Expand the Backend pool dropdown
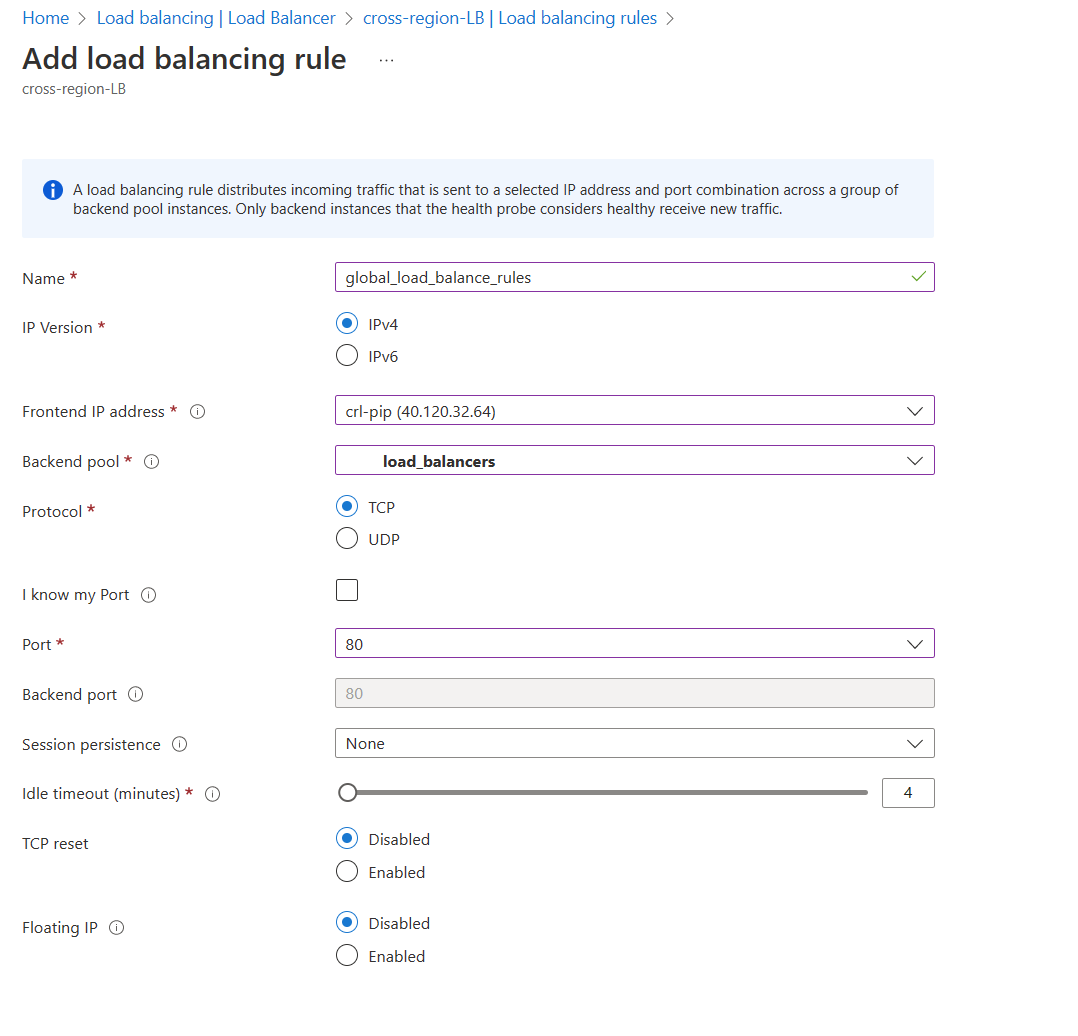1078x1036 pixels. point(914,460)
